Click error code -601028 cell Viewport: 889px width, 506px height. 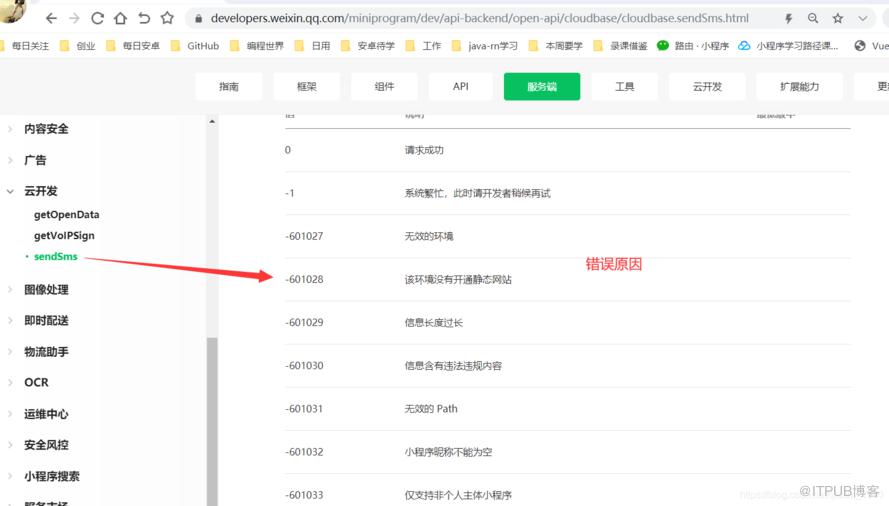coord(304,280)
